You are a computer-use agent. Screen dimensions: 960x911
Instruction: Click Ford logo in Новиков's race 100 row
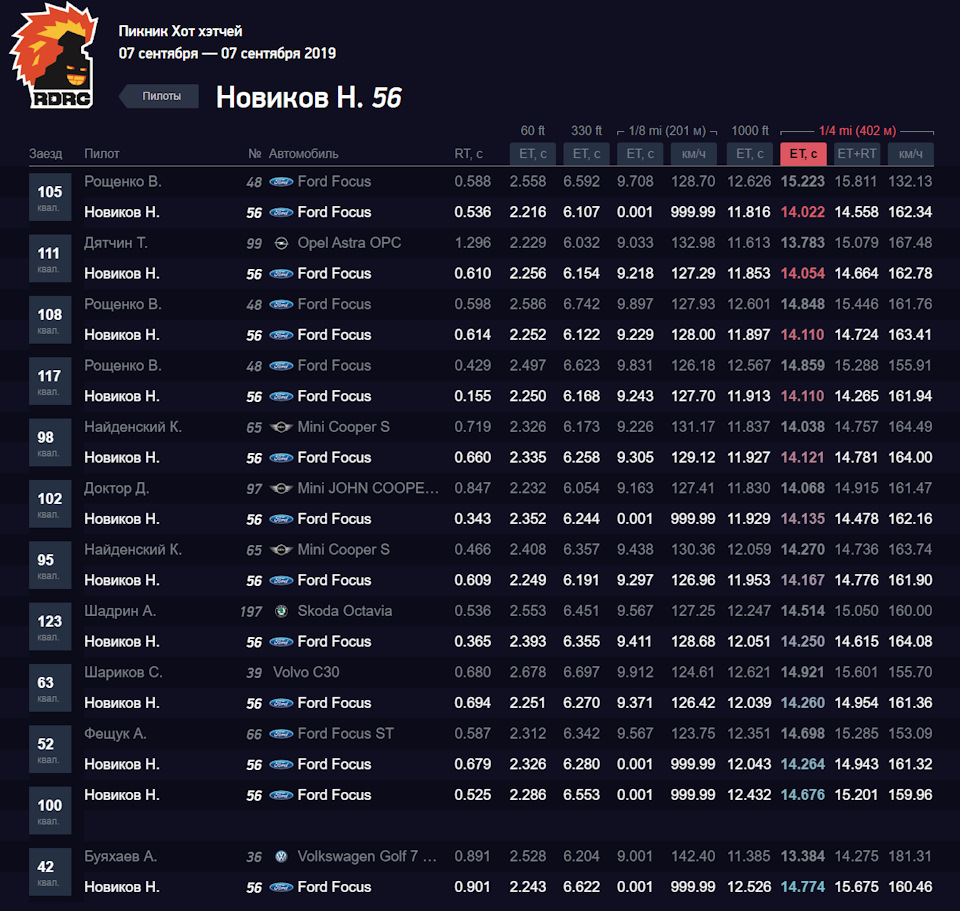281,795
